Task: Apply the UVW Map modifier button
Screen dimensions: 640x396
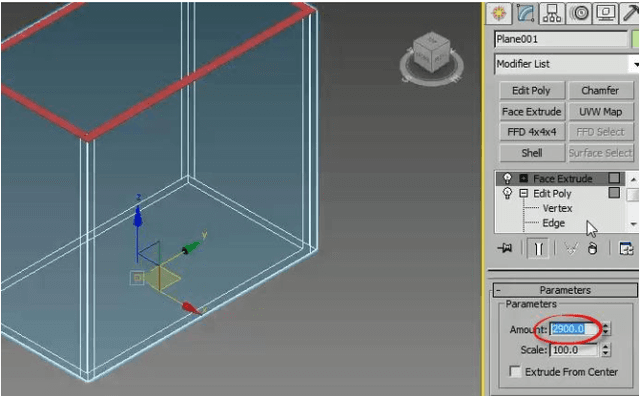Action: (x=600, y=111)
